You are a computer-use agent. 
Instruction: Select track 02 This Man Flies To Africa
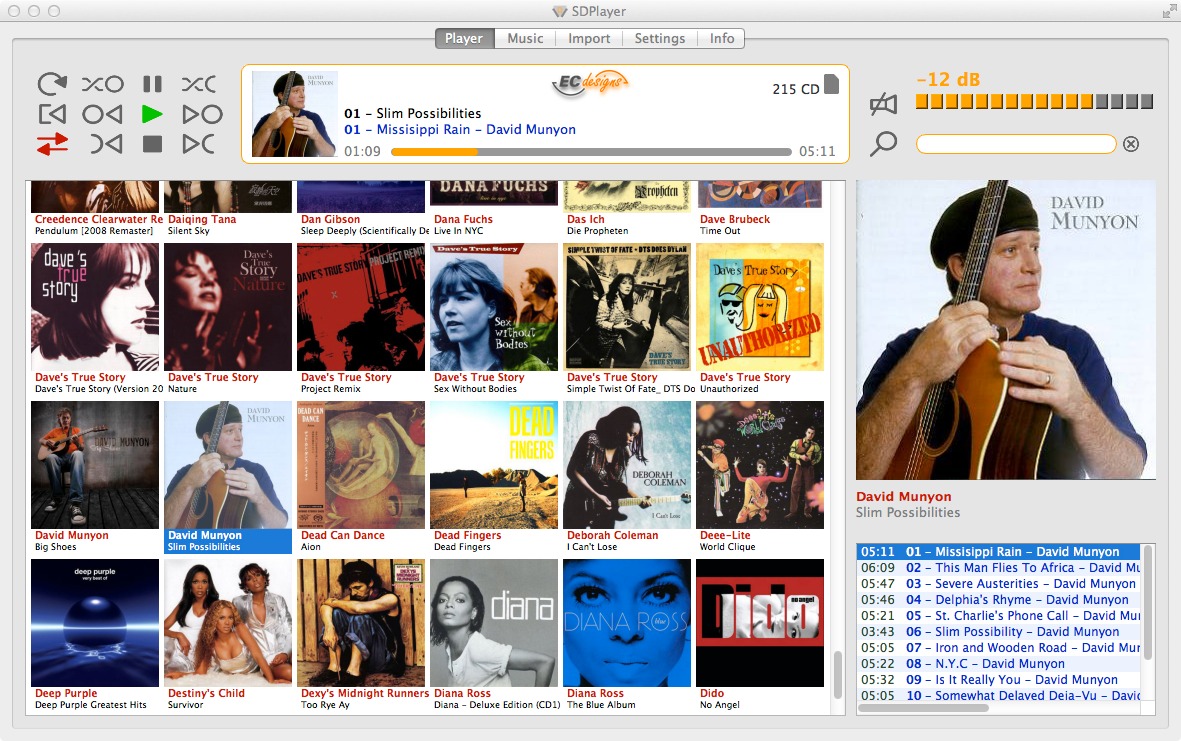(x=999, y=568)
